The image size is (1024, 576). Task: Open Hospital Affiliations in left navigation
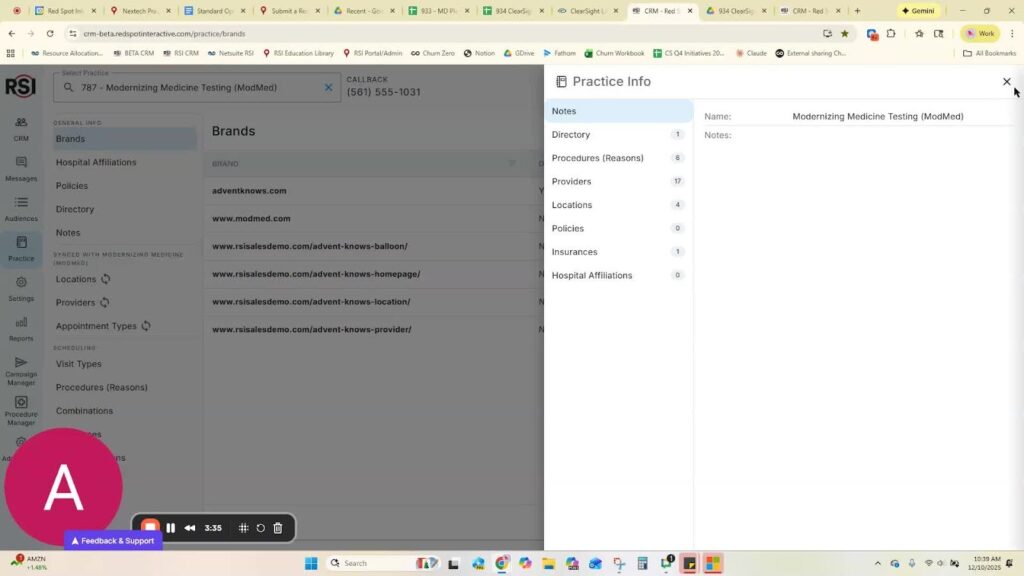(96, 162)
